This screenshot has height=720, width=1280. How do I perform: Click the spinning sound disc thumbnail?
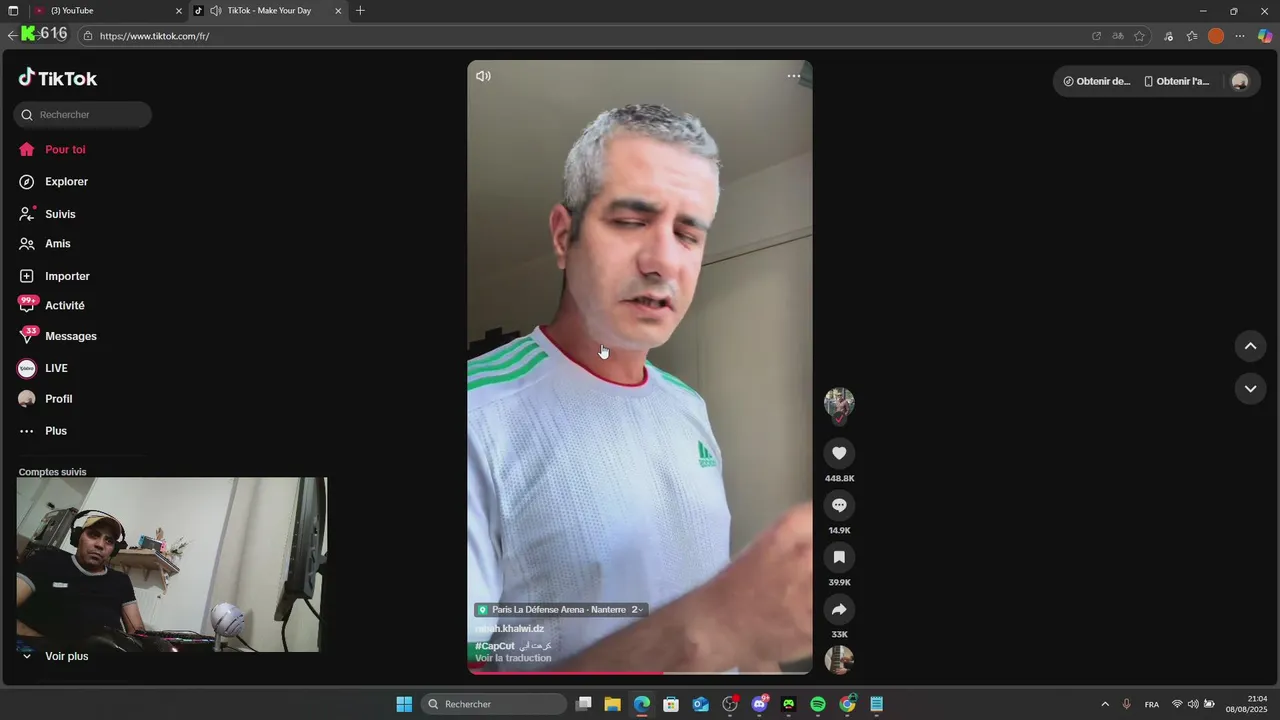click(x=839, y=660)
